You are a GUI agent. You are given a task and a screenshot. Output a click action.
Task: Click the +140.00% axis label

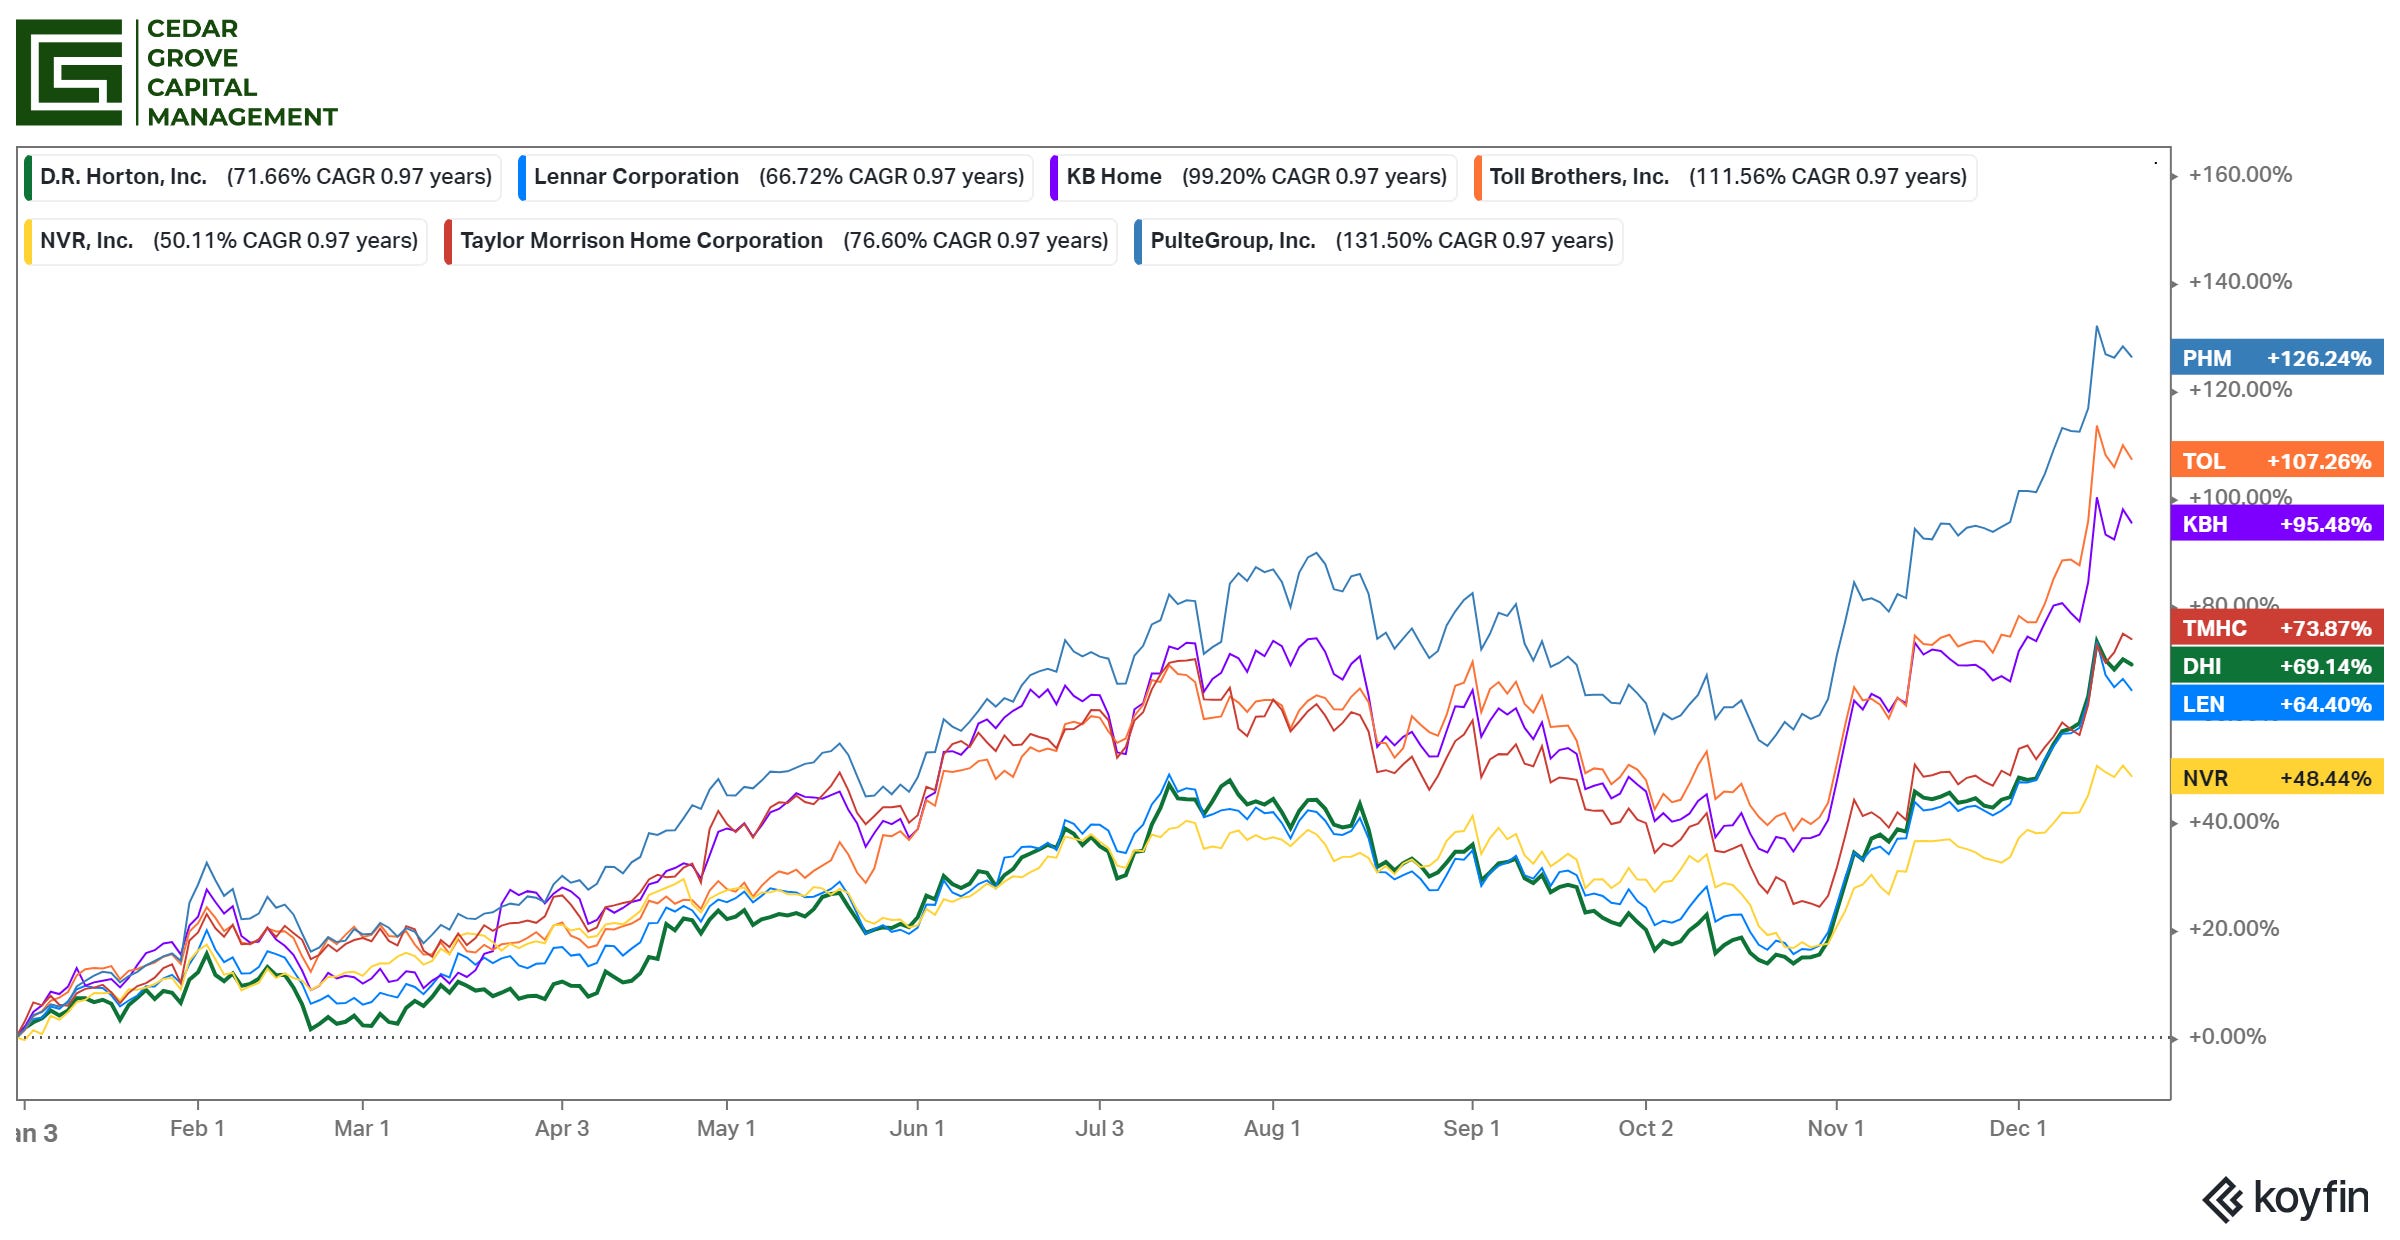(2240, 282)
